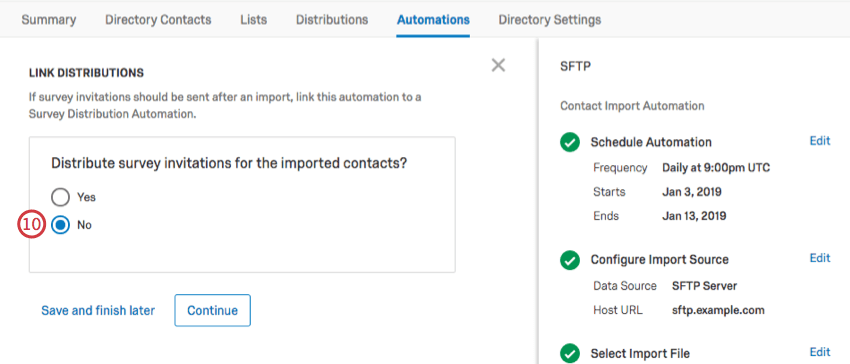Click the red step 10 marker
Viewport: 850px width, 364px height.
point(31,225)
